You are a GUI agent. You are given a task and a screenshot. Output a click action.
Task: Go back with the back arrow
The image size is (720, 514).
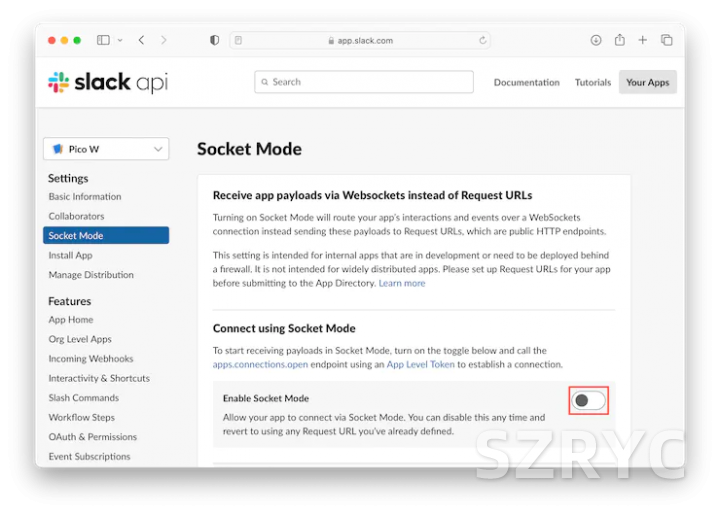click(x=141, y=40)
